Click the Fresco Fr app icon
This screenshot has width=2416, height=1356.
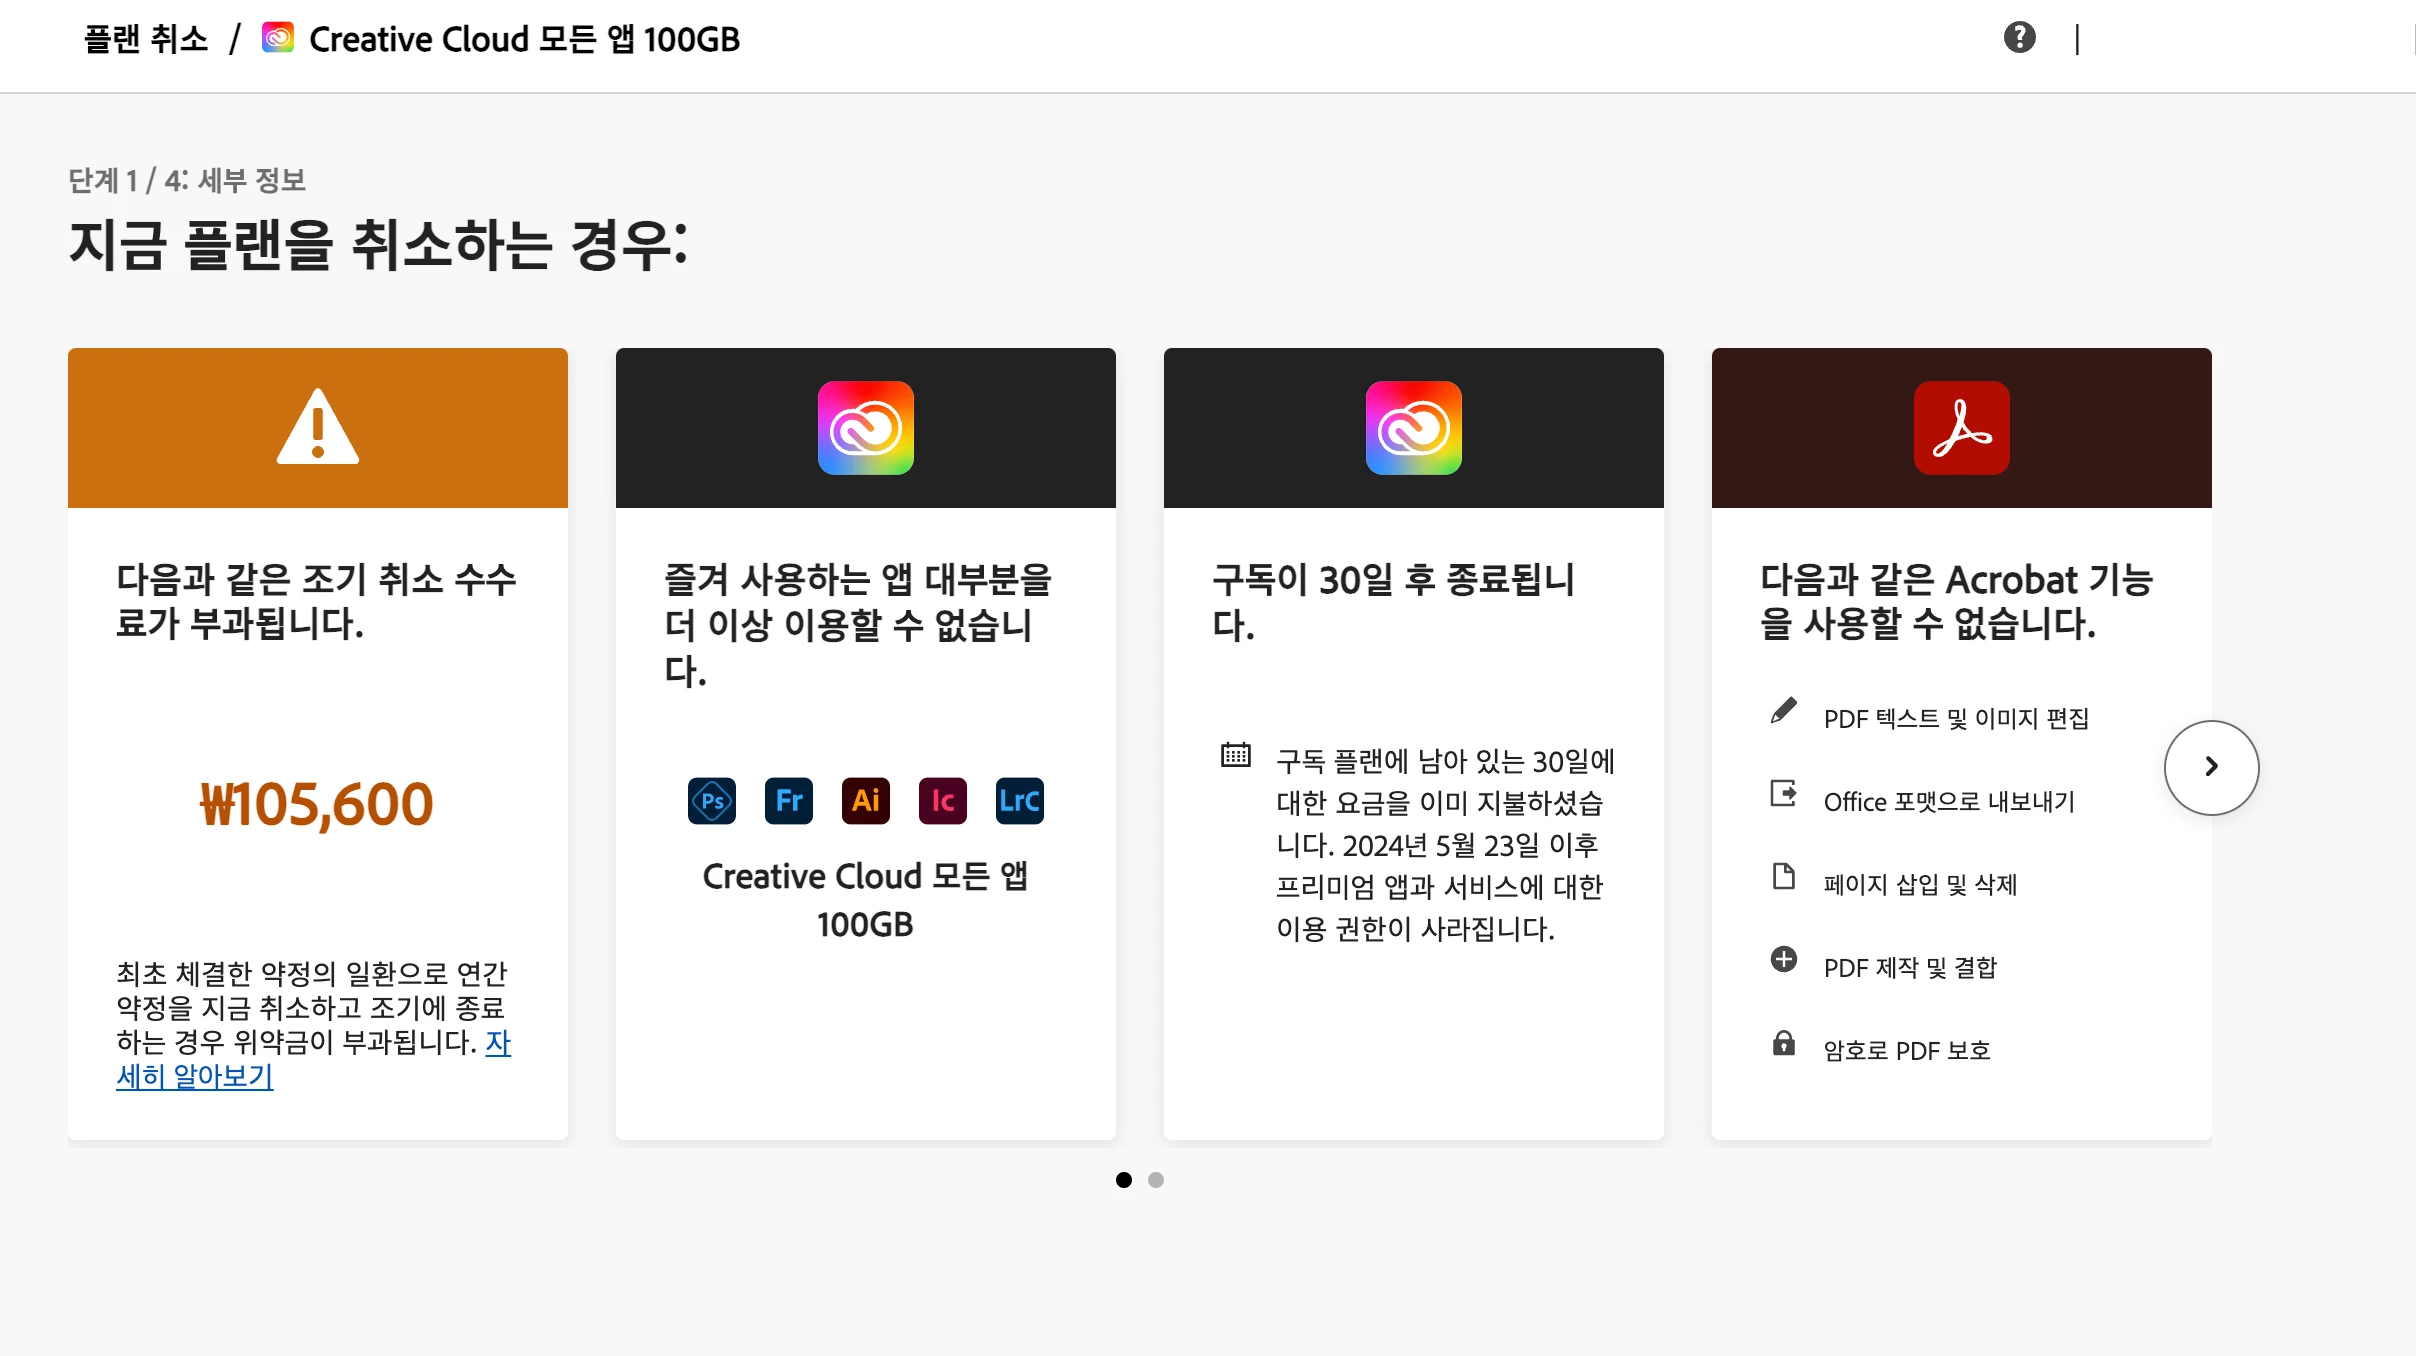[x=789, y=801]
